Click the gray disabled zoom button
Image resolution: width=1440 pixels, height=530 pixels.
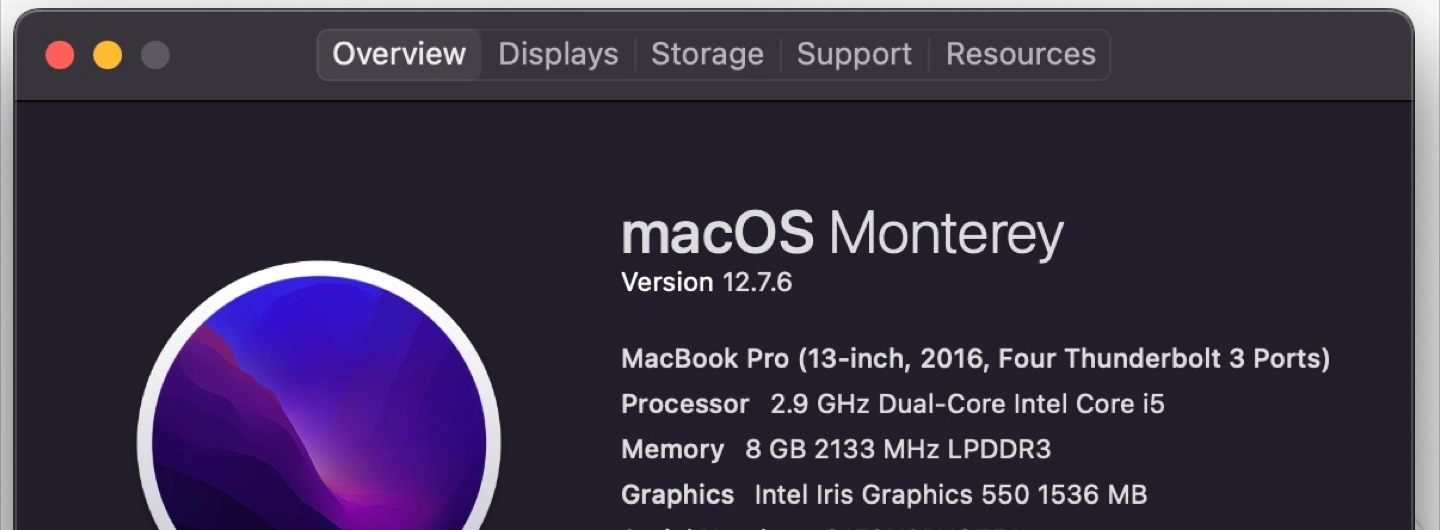click(155, 55)
